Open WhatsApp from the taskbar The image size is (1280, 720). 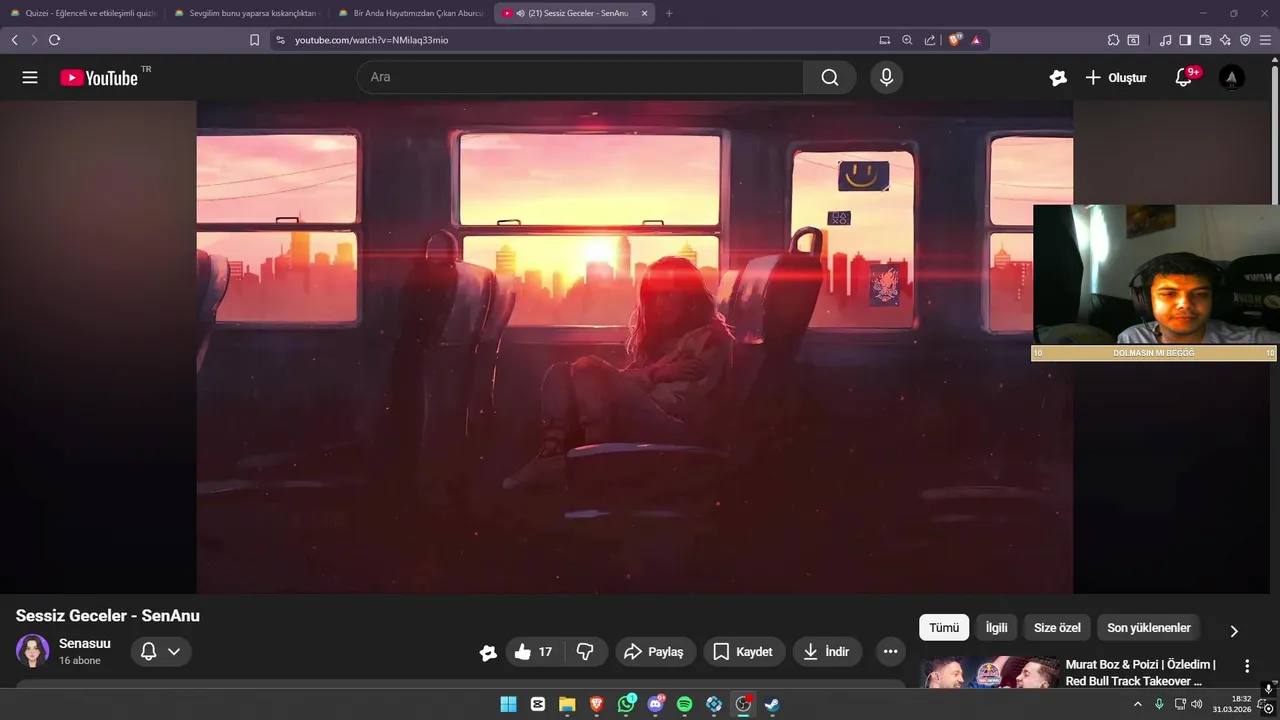(x=626, y=704)
